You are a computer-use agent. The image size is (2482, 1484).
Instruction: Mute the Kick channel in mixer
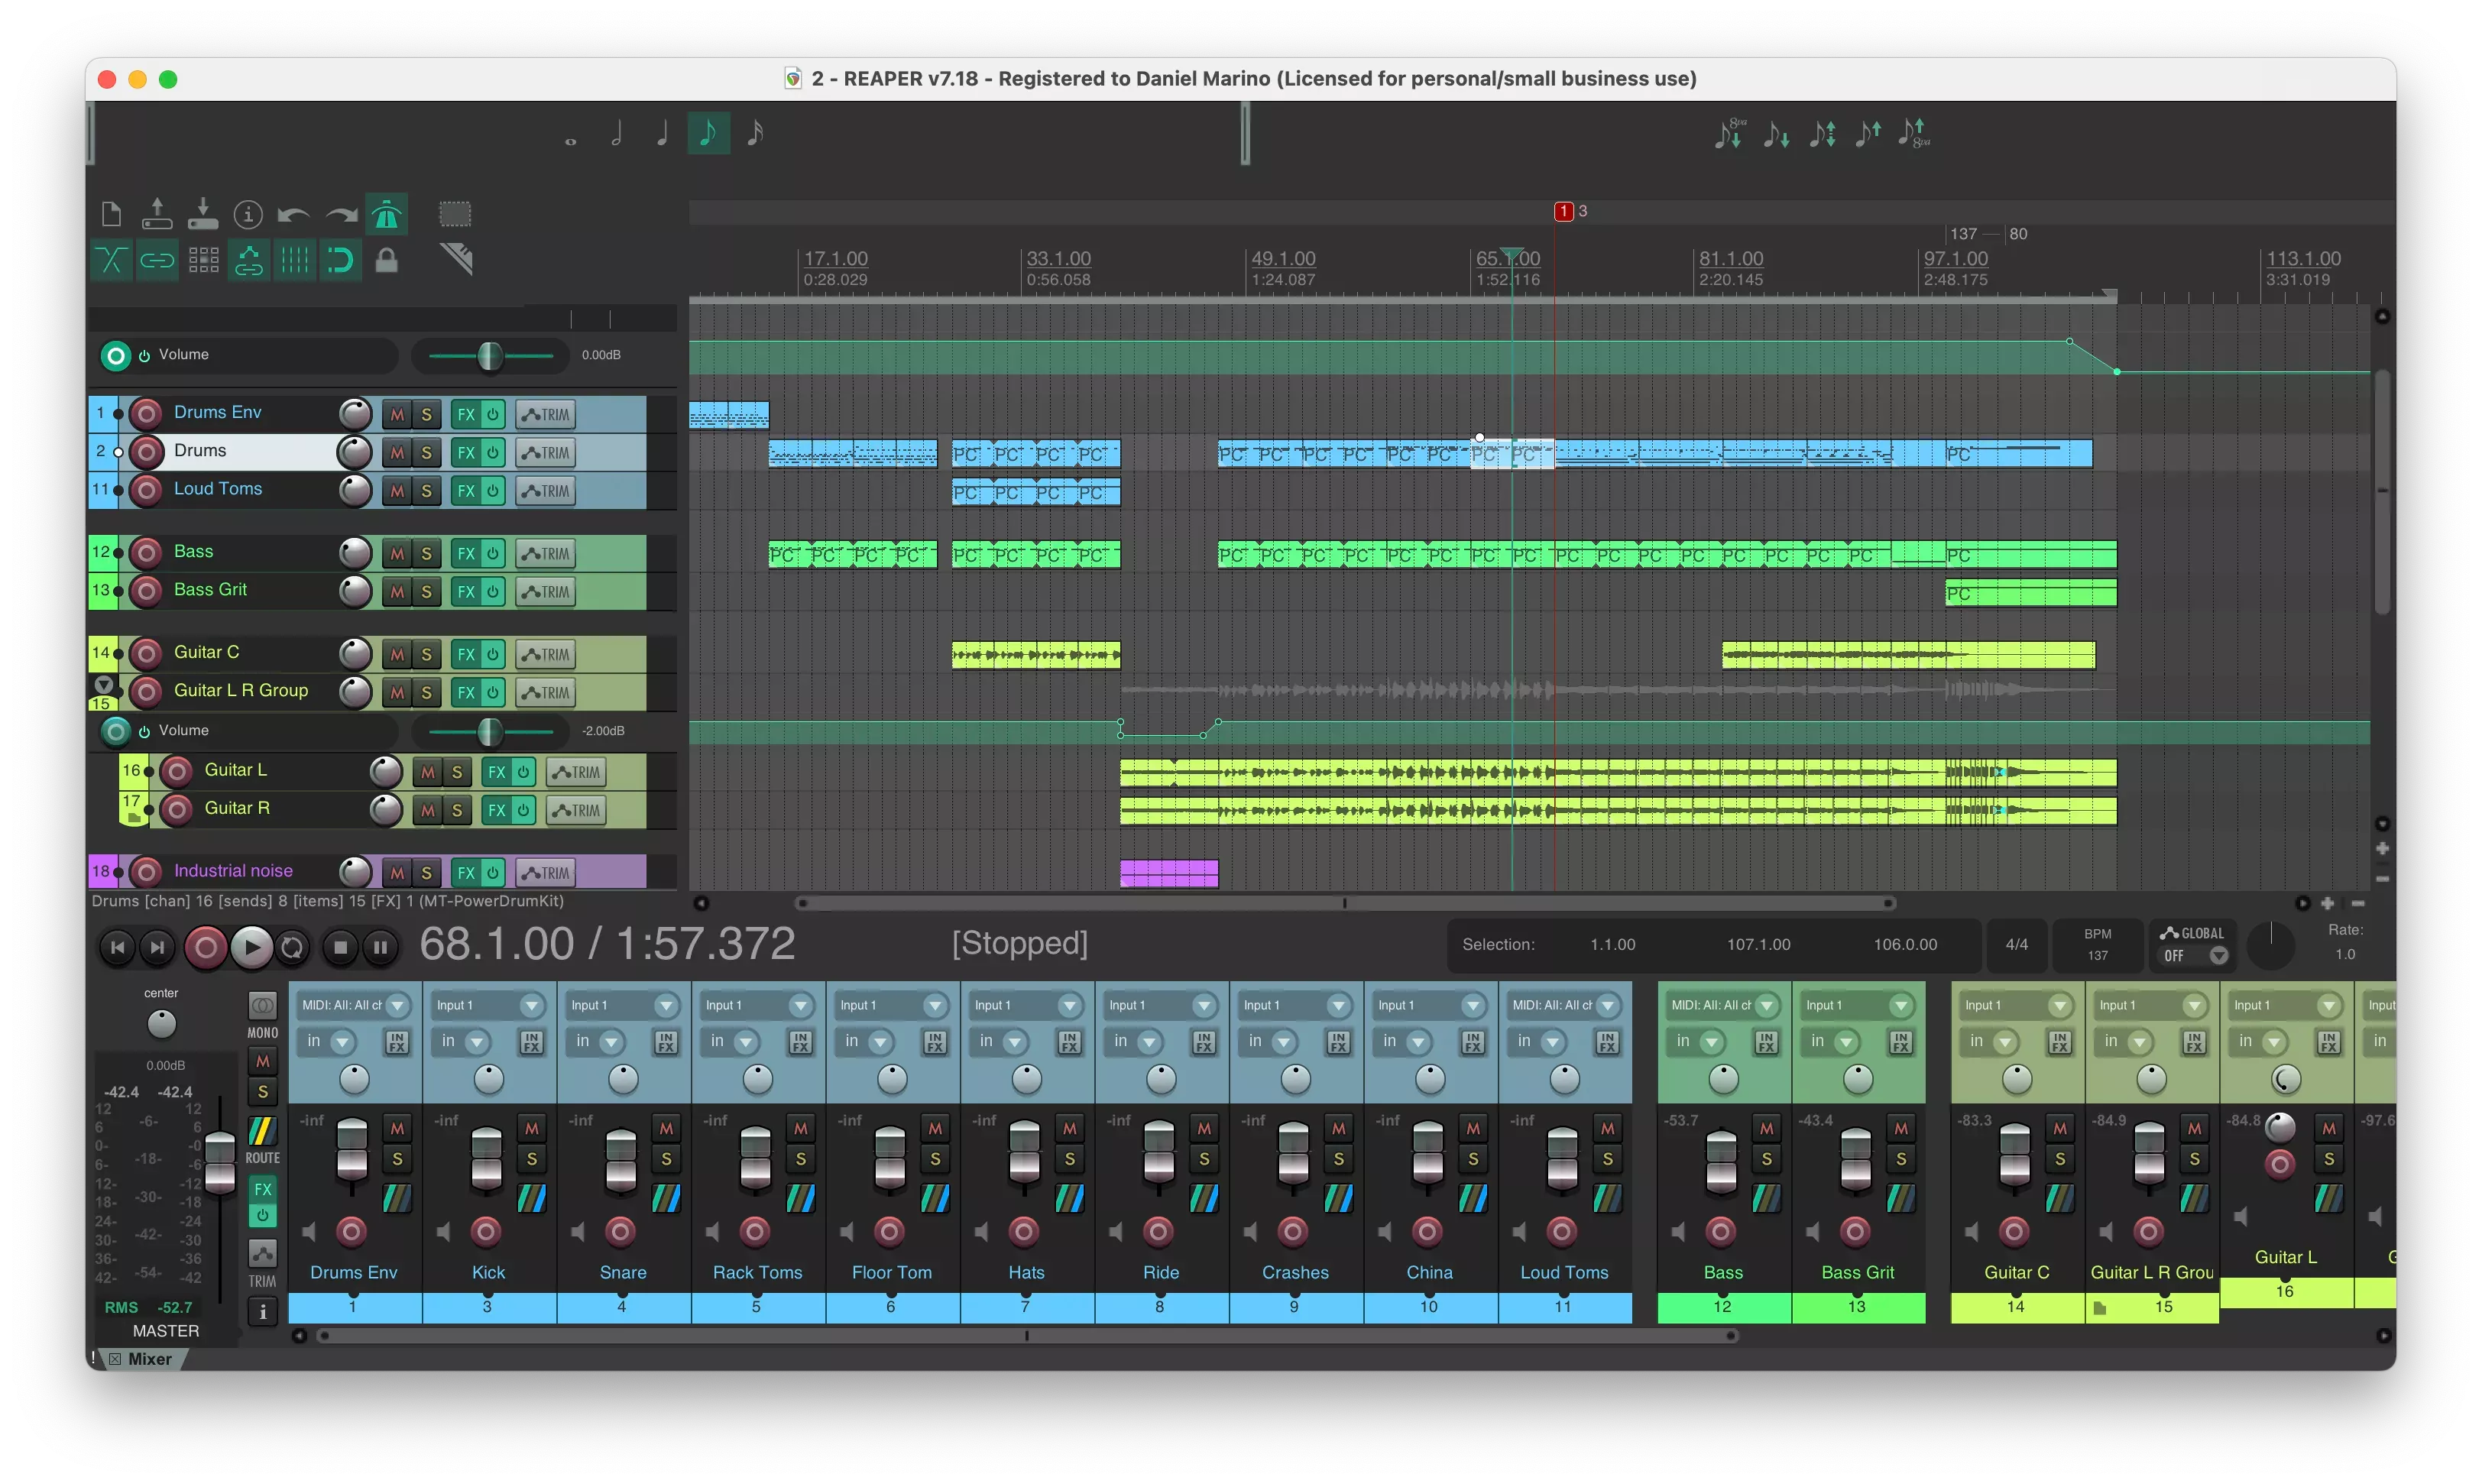pos(531,1128)
